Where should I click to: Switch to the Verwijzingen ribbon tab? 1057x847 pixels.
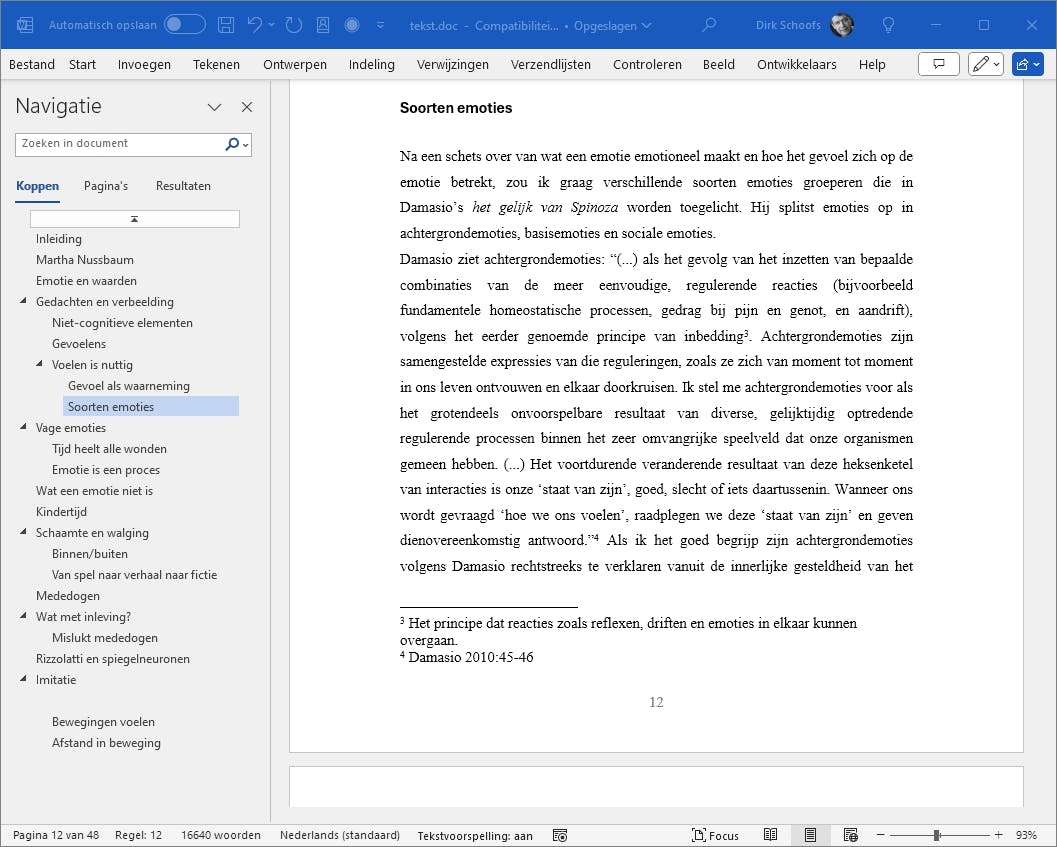pyautogui.click(x=453, y=64)
